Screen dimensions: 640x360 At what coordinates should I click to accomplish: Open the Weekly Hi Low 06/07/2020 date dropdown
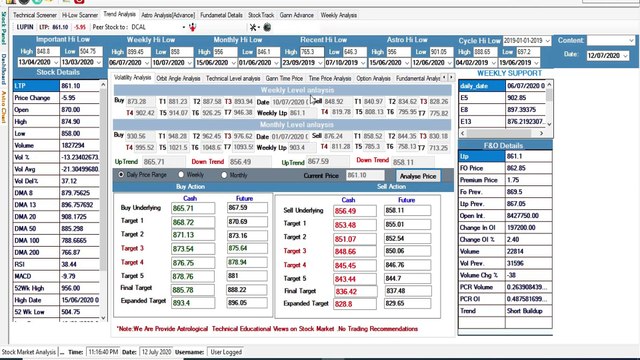tap(147, 63)
